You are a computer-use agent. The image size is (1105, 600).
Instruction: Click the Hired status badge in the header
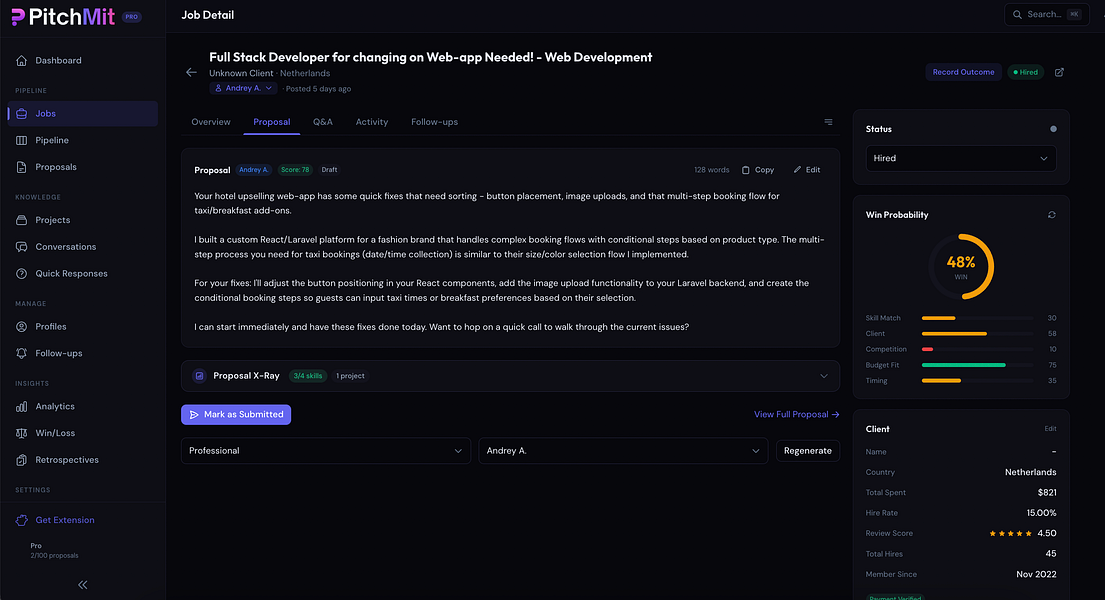point(1025,72)
